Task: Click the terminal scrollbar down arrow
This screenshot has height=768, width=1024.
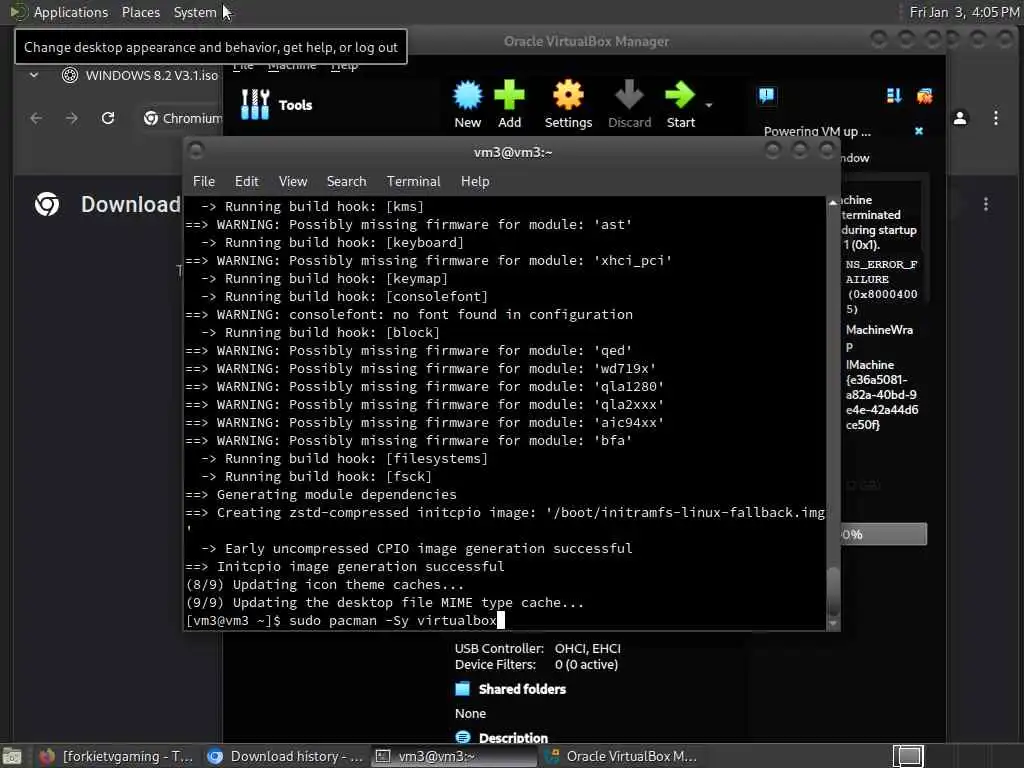Action: [x=833, y=624]
